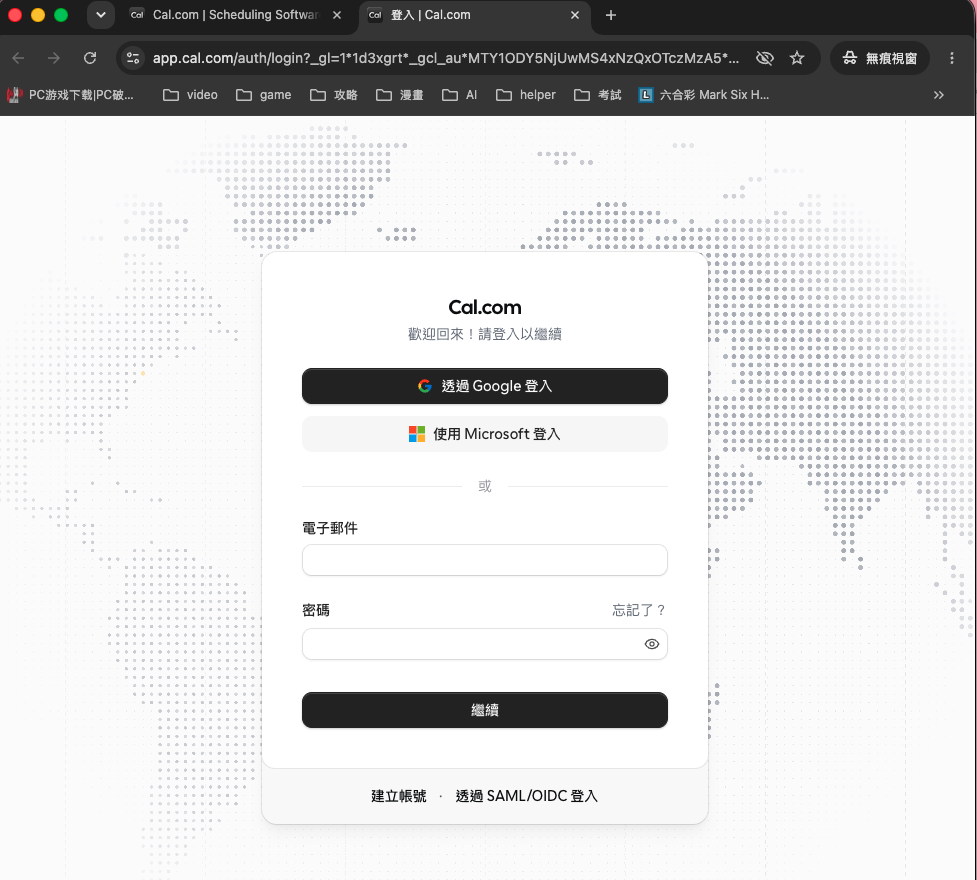
Task: Open the 六合彩 Mark Six bookmark
Action: [704, 95]
